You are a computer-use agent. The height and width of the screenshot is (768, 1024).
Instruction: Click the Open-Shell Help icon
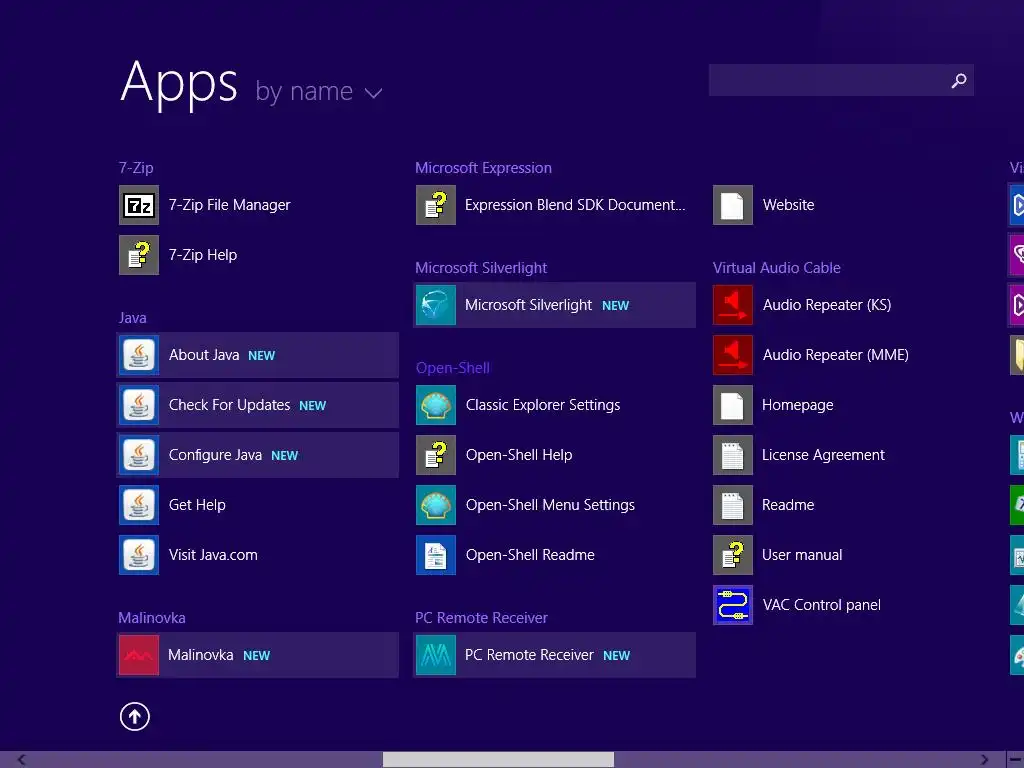(436, 455)
